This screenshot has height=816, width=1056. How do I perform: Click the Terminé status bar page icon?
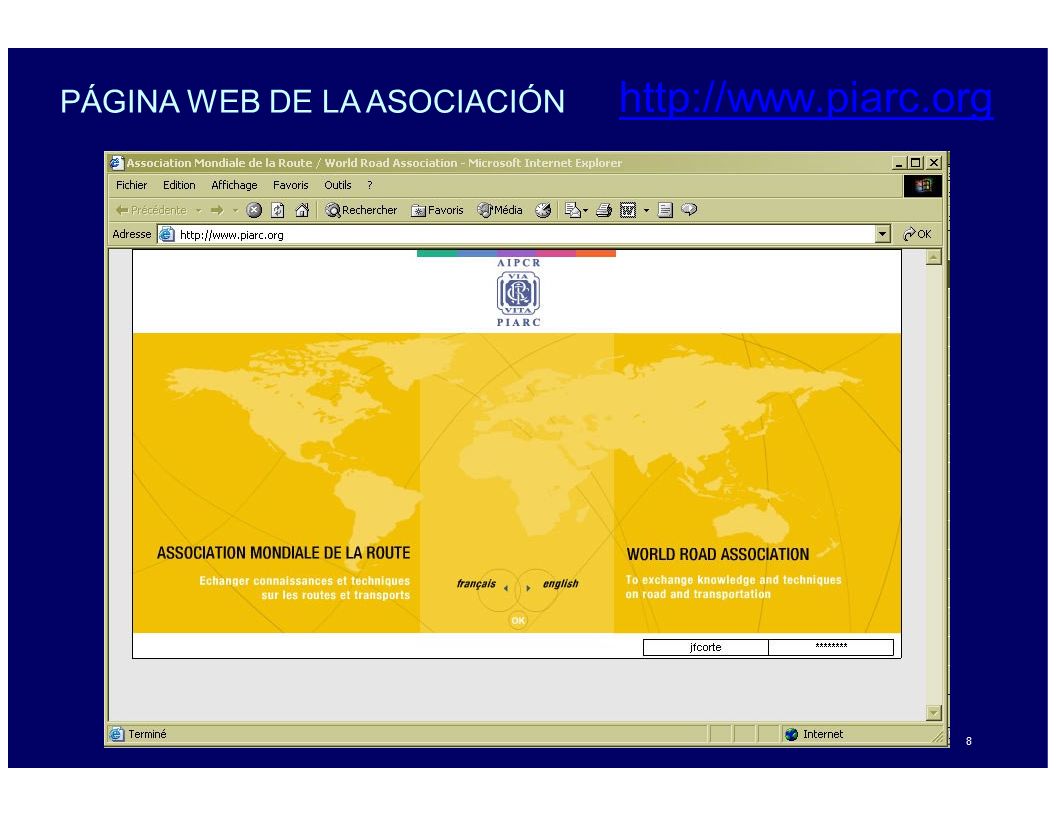point(117,735)
